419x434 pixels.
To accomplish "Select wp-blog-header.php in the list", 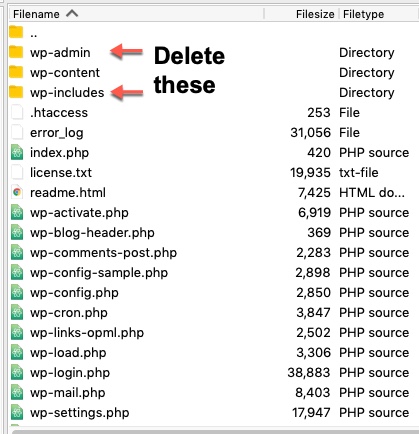I will point(213,232).
